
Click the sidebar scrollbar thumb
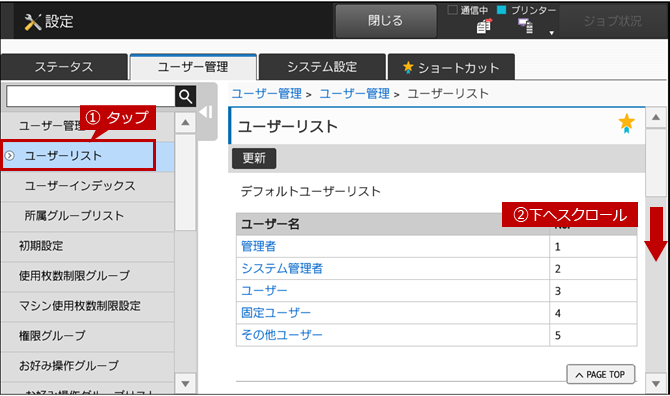tap(185, 182)
